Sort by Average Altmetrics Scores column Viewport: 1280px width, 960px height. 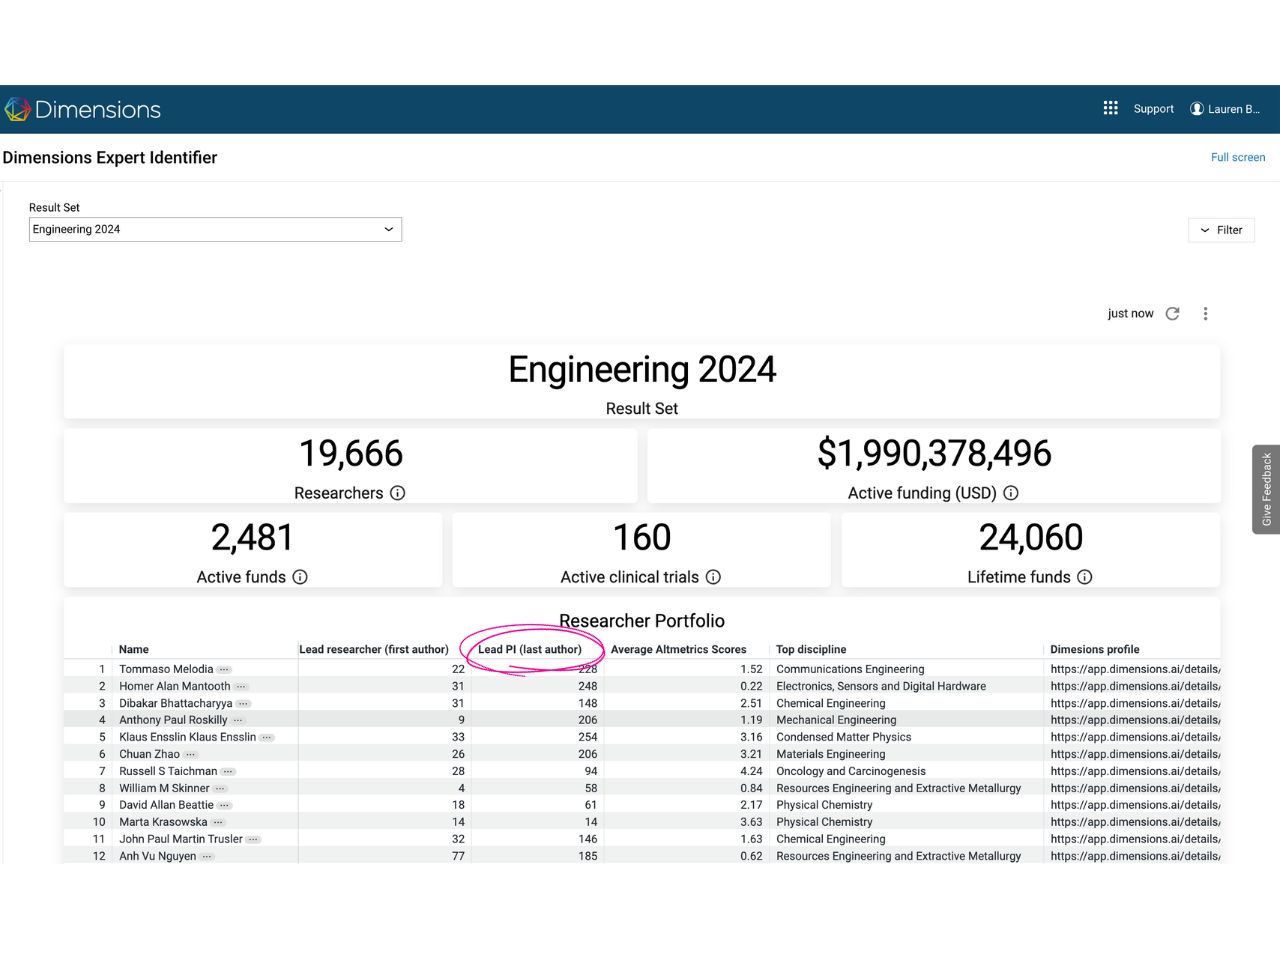click(x=678, y=650)
